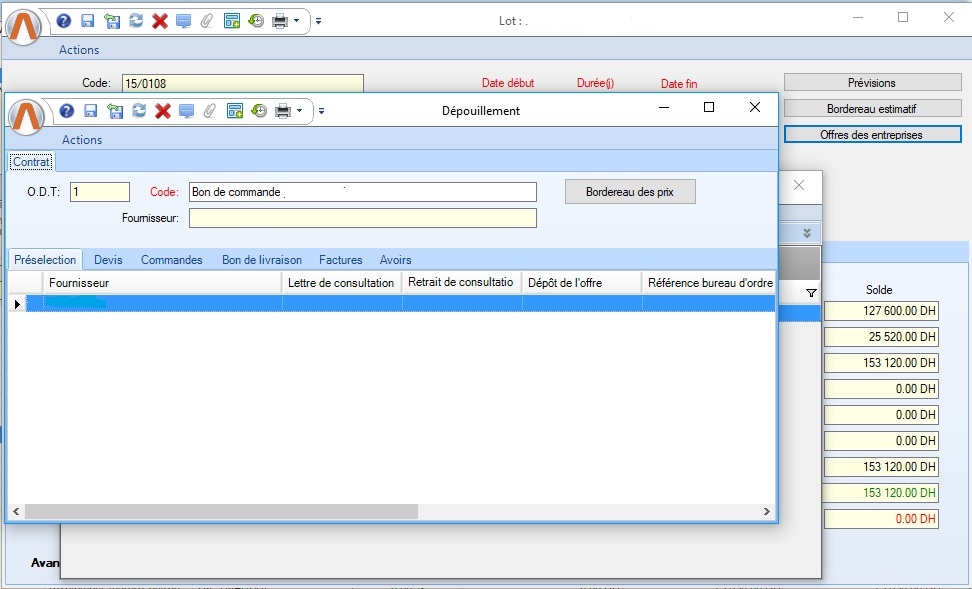Click the Help icon in the Dépouillement toolbar
This screenshot has width=972, height=589.
point(67,111)
